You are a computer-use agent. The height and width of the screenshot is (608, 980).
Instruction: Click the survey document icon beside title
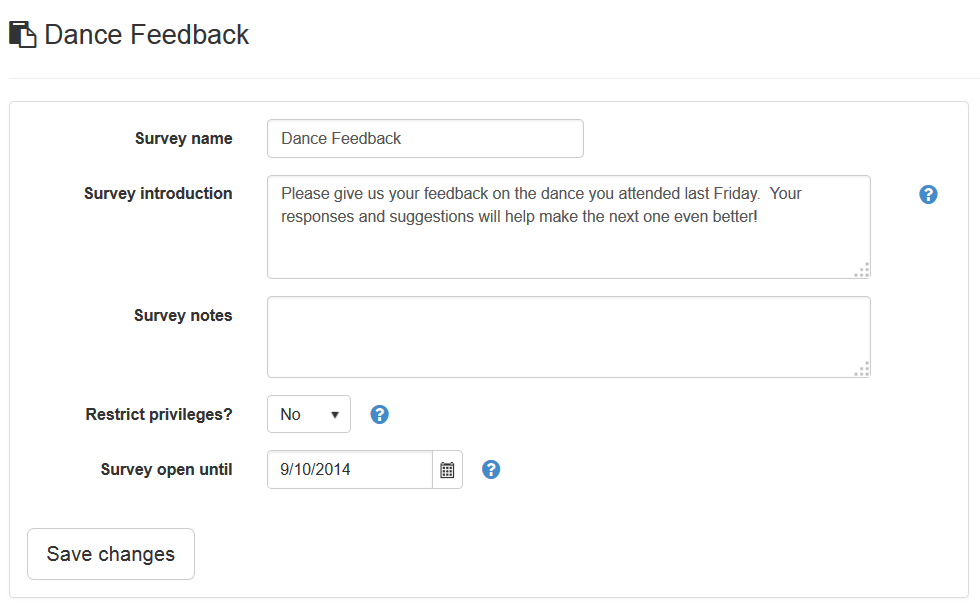click(x=22, y=34)
